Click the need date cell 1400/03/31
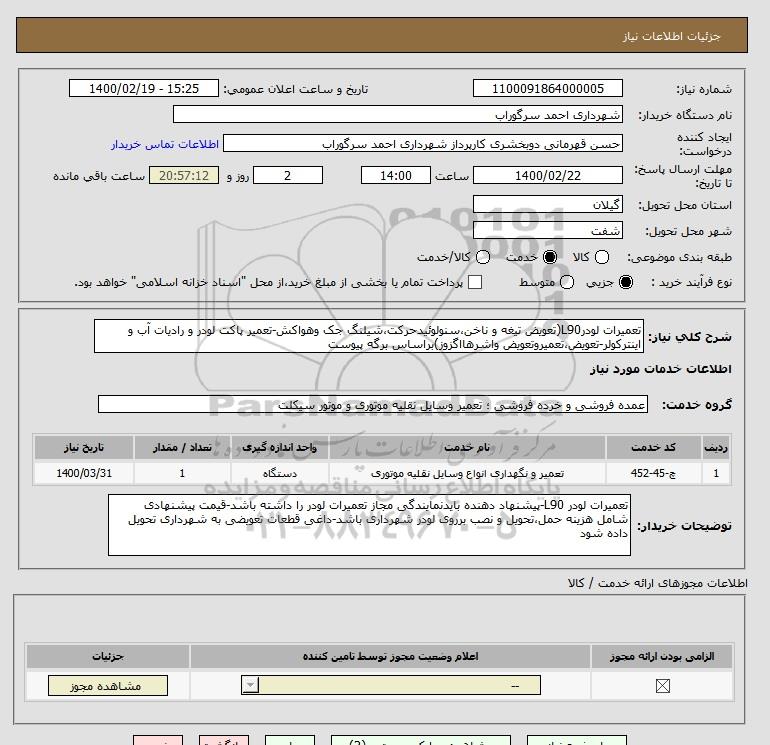The width and height of the screenshot is (770, 745). click(84, 473)
